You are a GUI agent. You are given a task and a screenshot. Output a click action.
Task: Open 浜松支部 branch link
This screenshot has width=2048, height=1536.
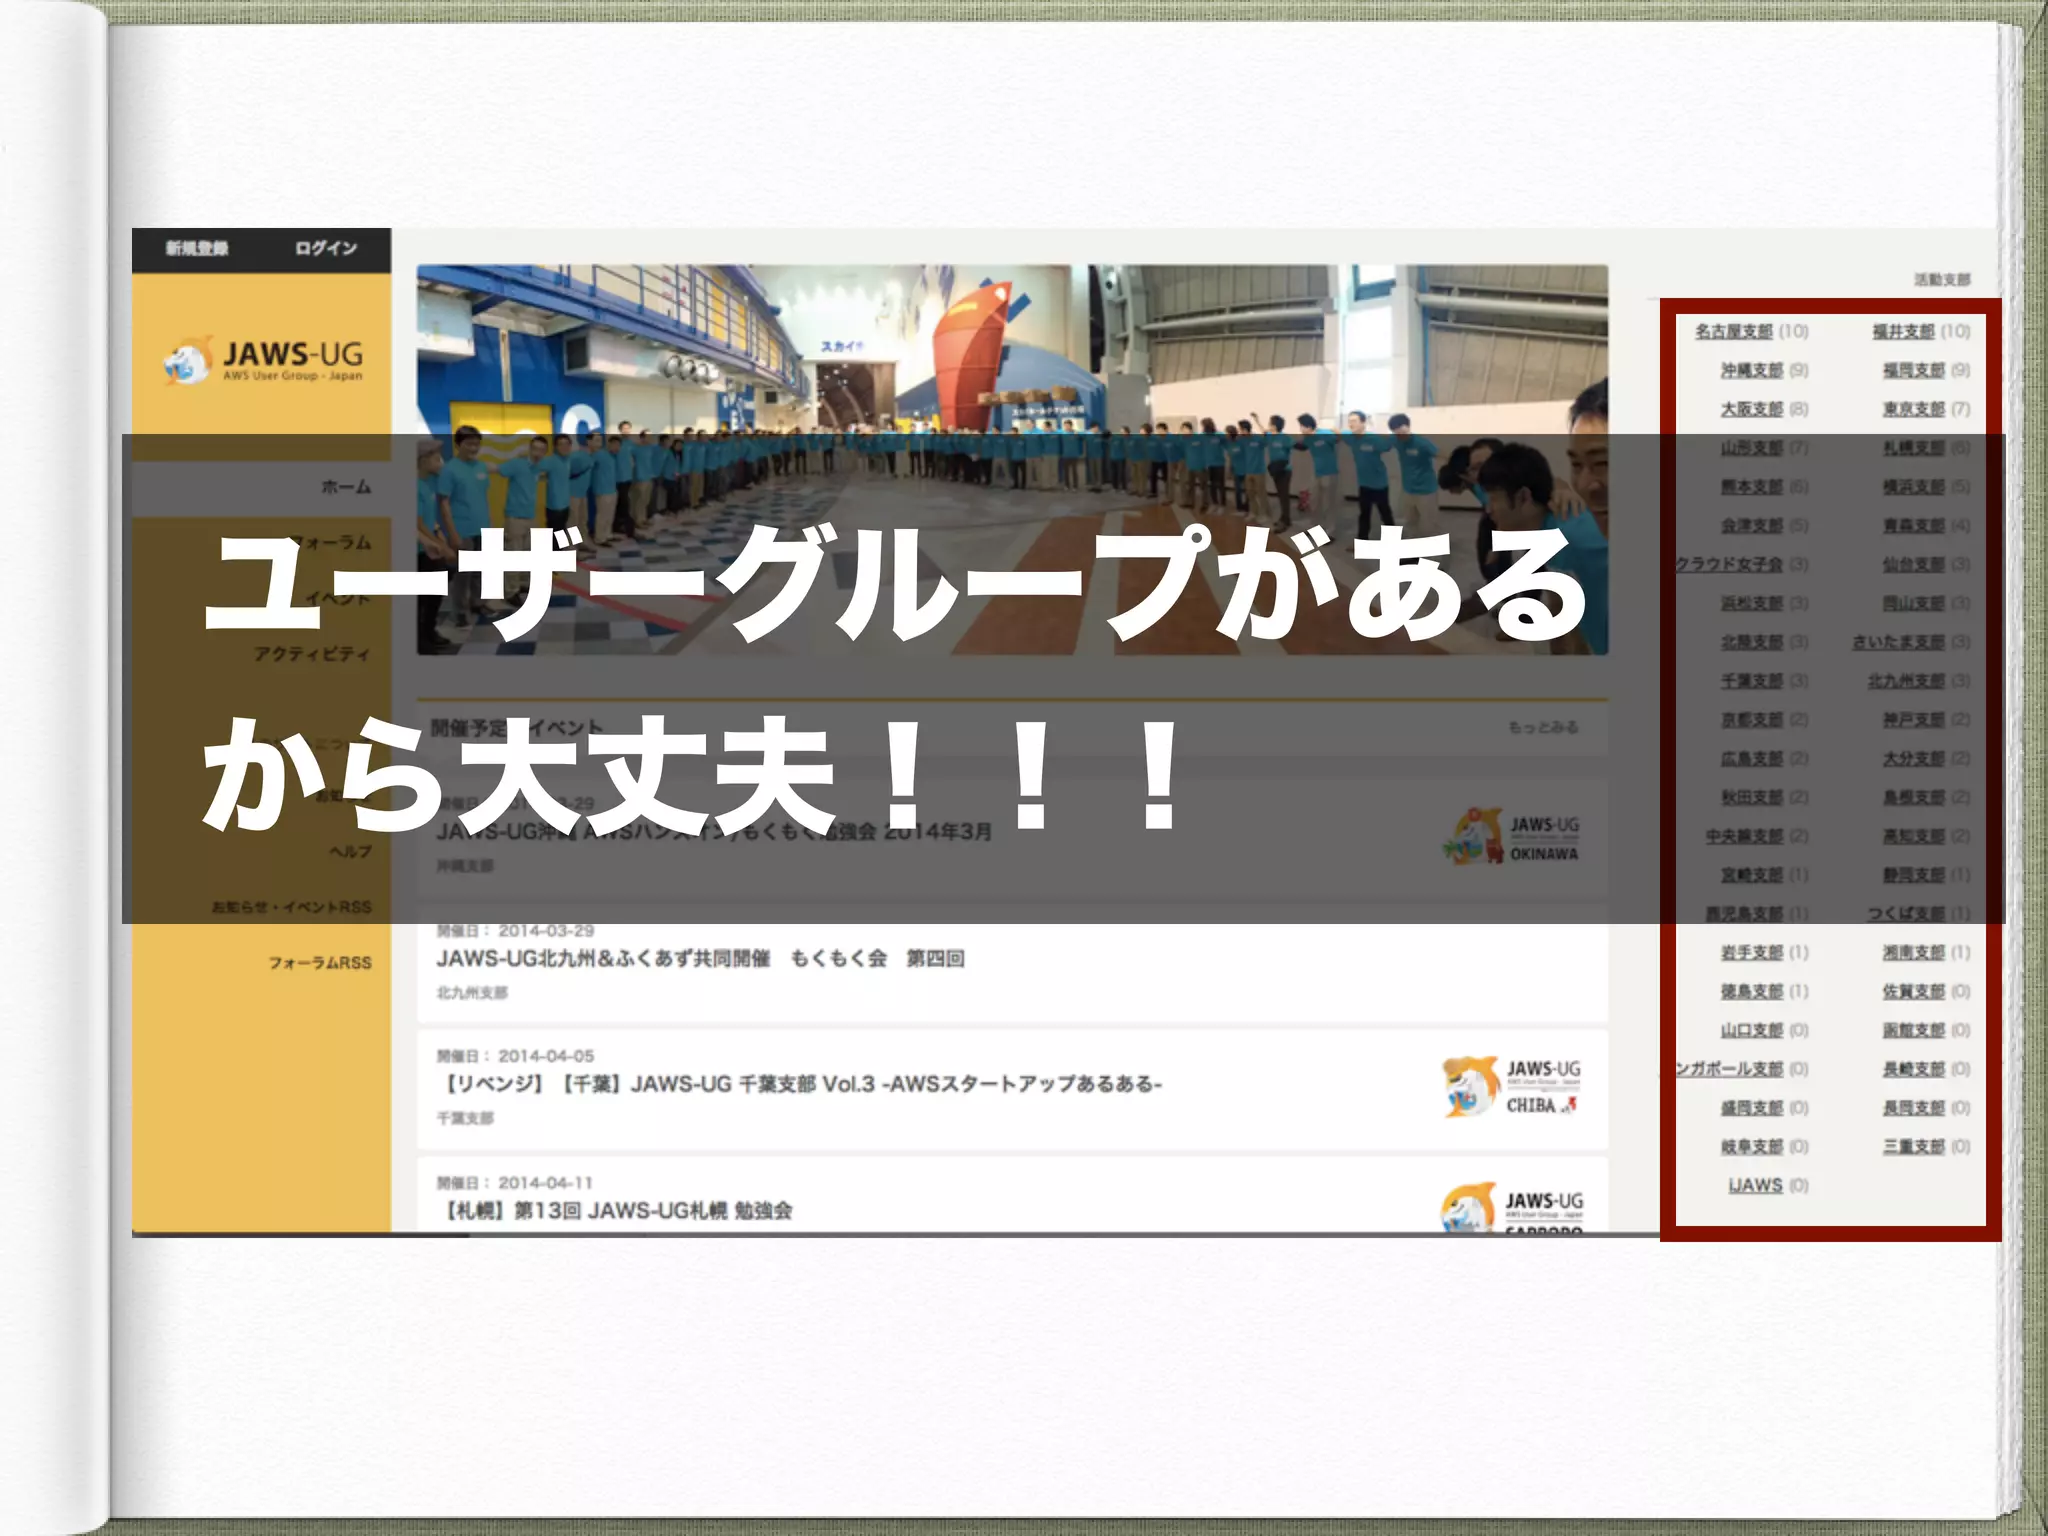[x=1752, y=603]
